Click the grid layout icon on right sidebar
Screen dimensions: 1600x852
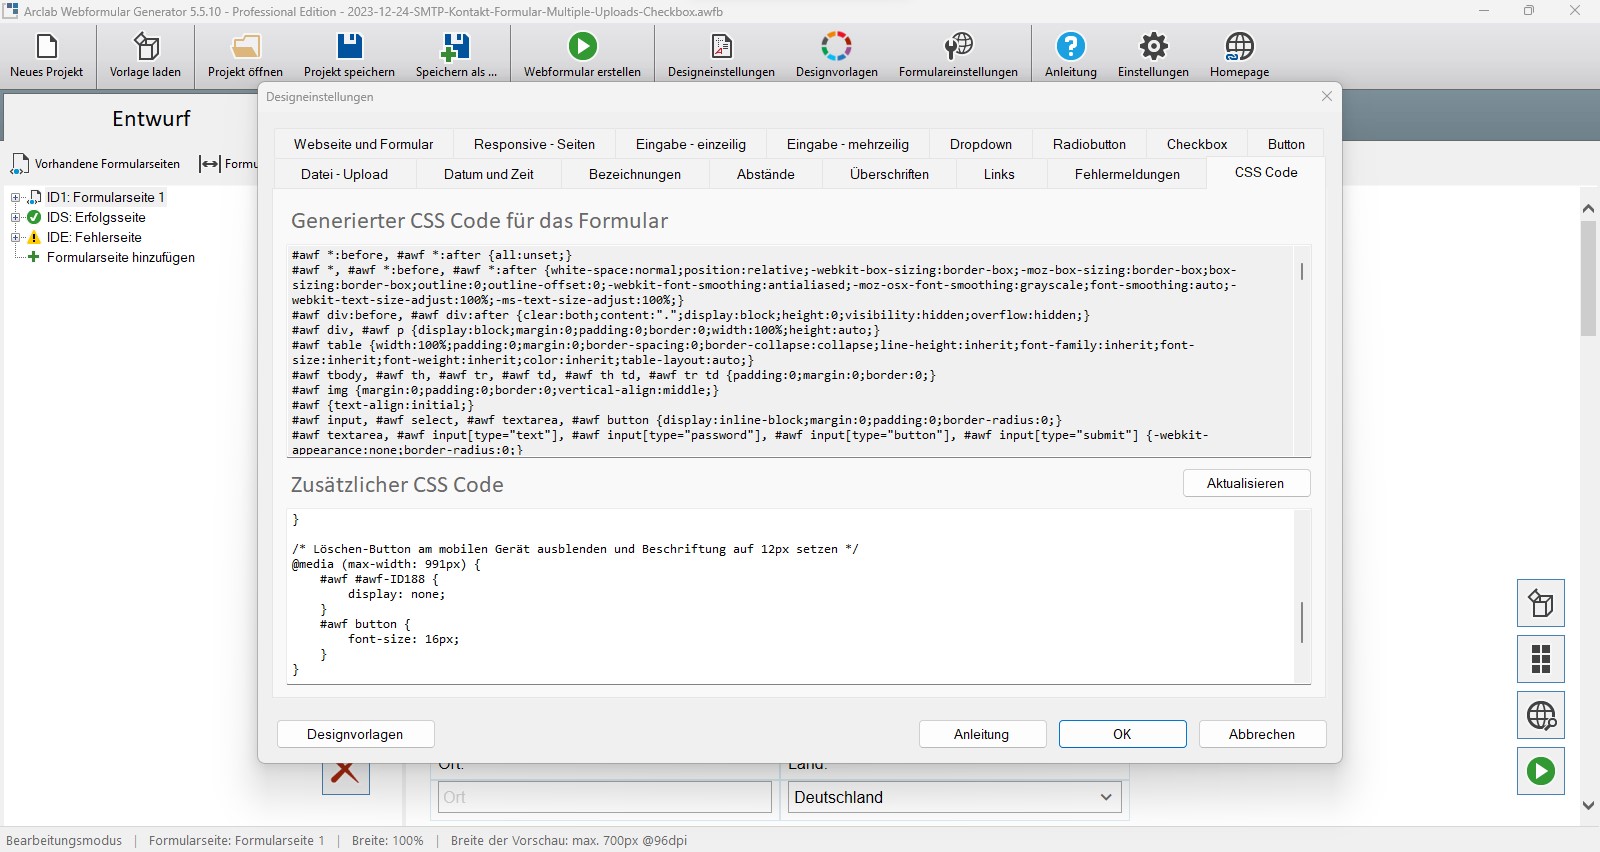click(1540, 659)
